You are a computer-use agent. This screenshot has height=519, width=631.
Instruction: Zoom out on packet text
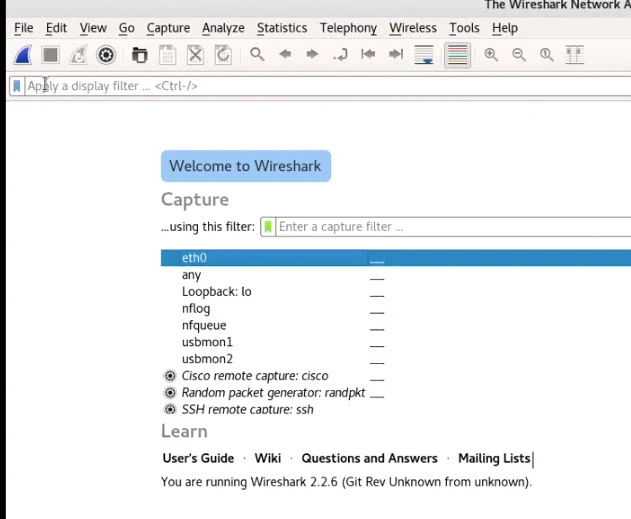coord(519,55)
